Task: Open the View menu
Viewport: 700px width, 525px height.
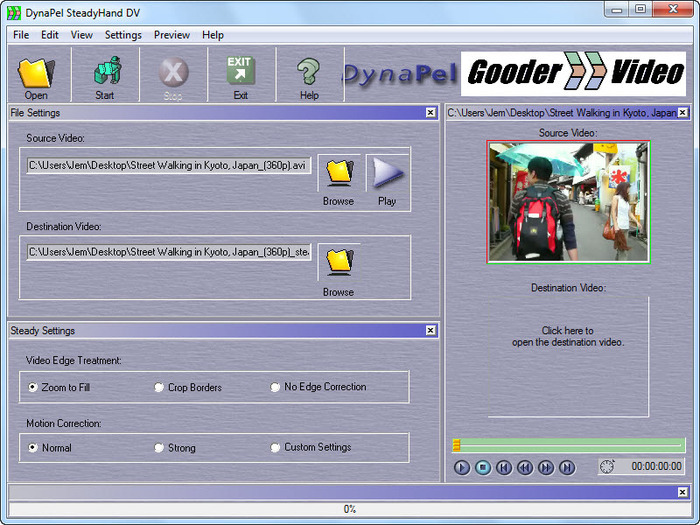Action: 82,35
